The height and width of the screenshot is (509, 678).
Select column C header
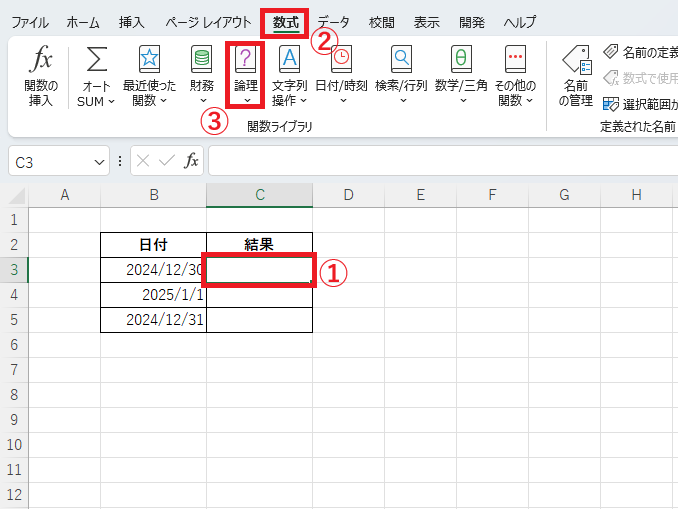[x=259, y=195]
